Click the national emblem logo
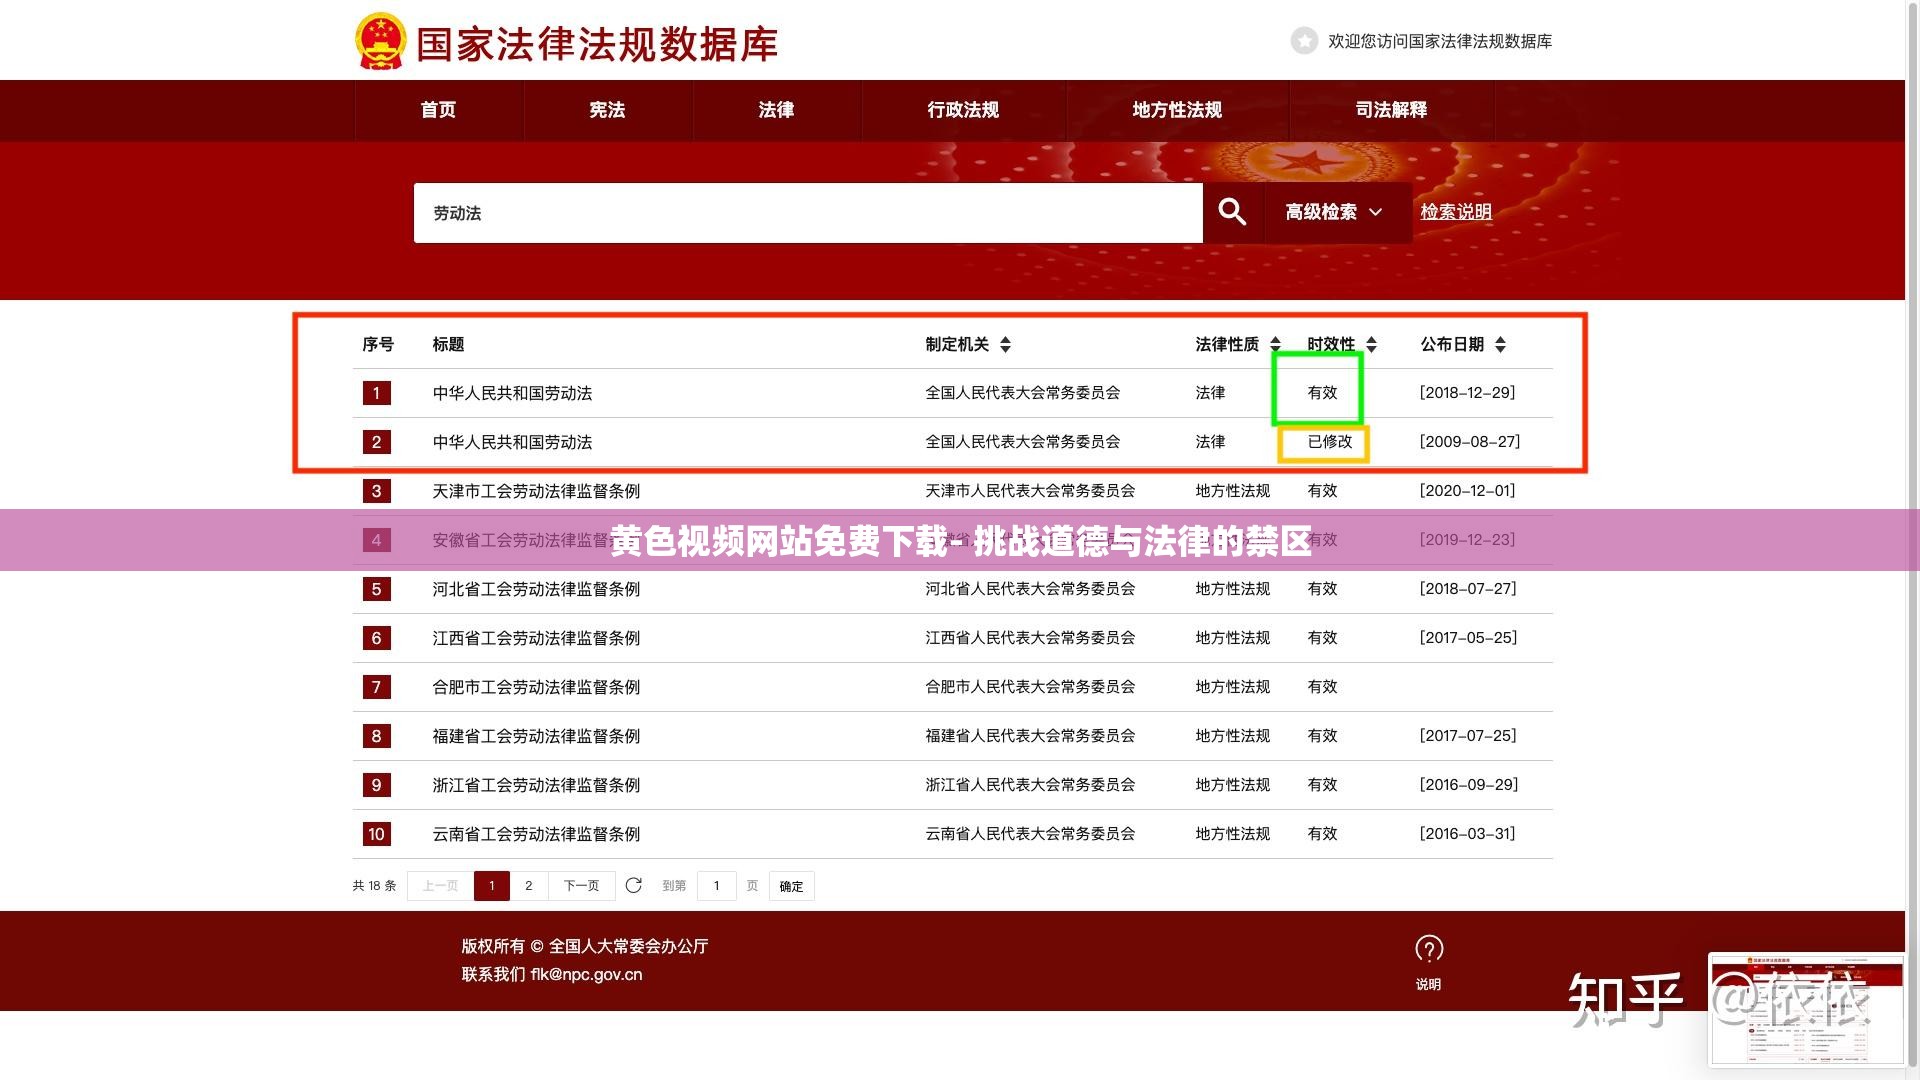The image size is (1920, 1080). [380, 40]
